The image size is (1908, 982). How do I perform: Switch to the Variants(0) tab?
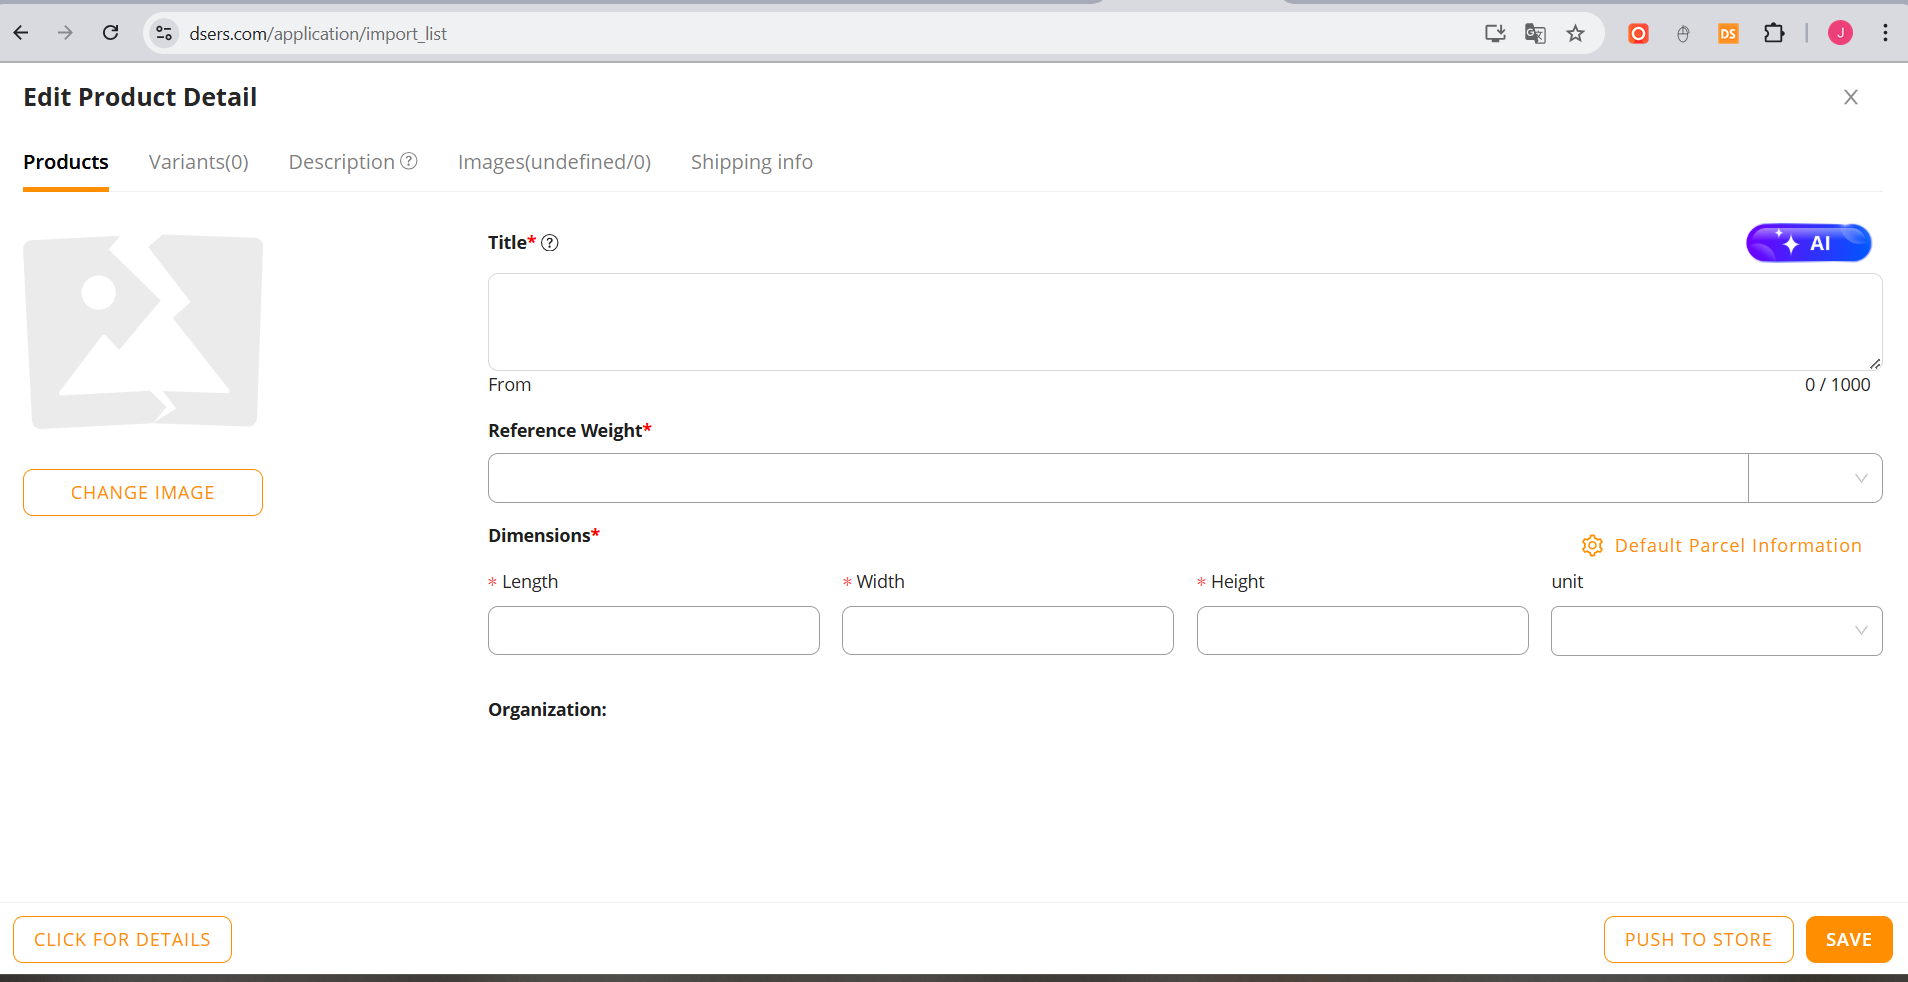pos(199,162)
